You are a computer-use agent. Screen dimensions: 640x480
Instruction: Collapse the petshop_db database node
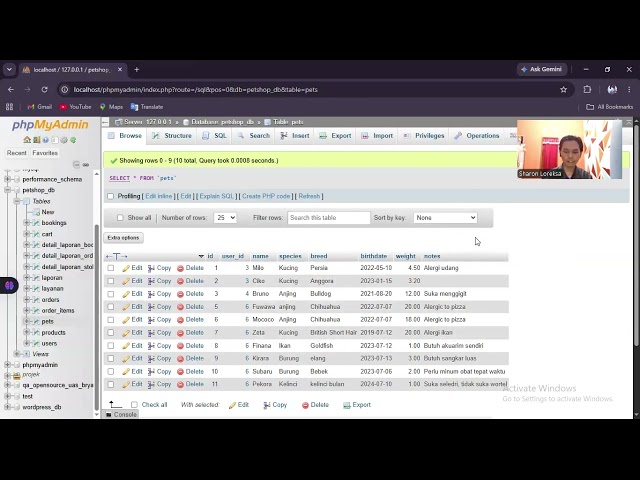coord(7,190)
